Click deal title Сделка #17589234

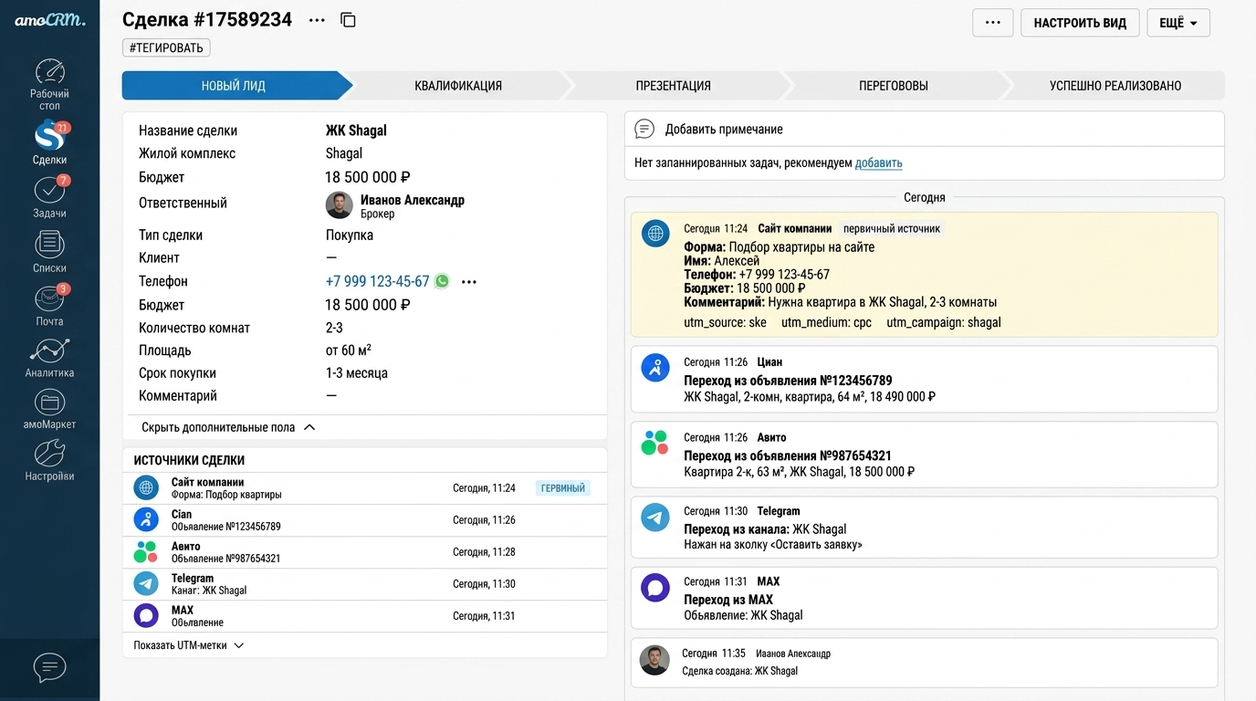coord(207,20)
